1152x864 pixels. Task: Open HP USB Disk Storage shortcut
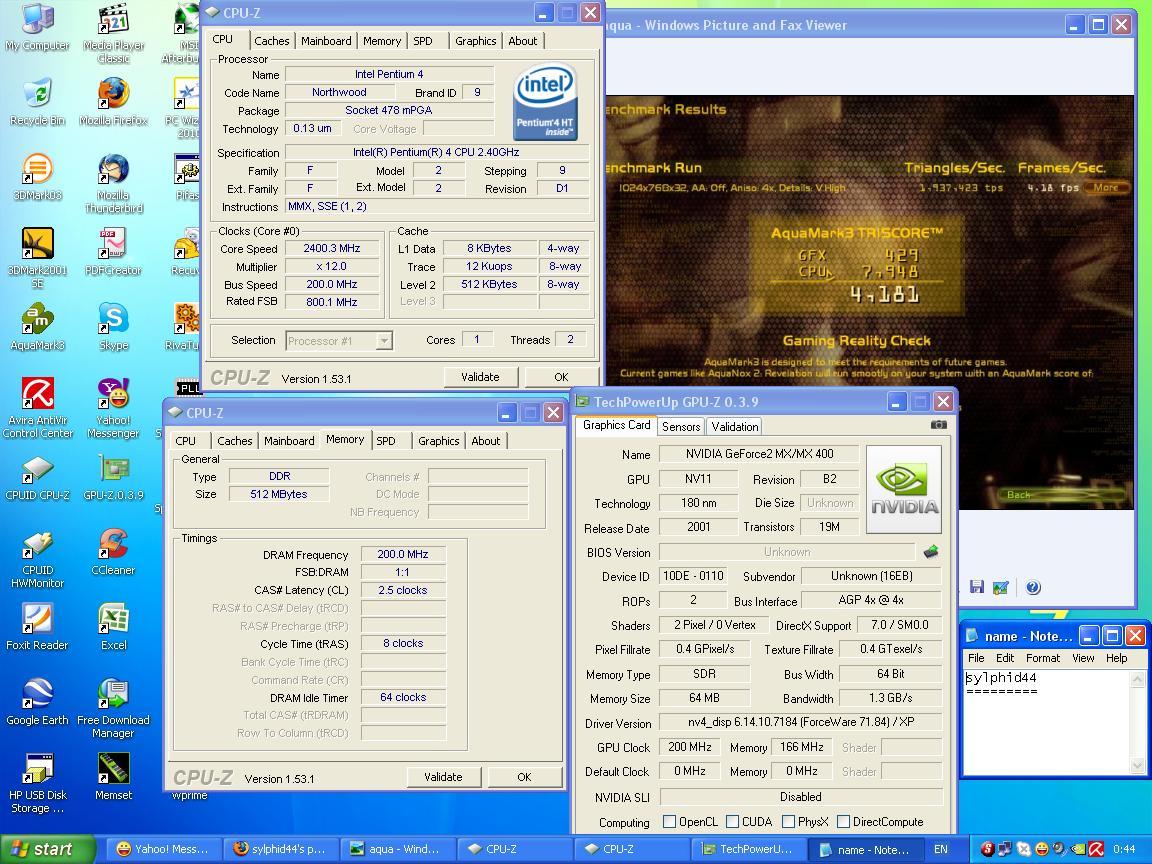37,783
